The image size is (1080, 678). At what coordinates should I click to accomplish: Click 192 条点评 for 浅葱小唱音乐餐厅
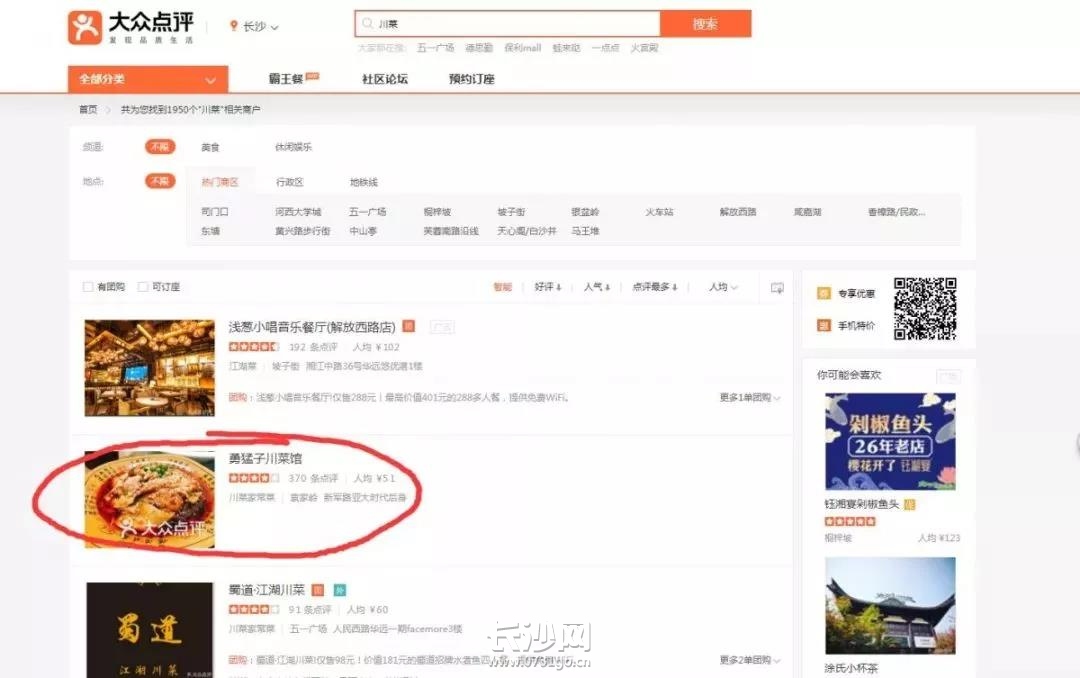(x=313, y=347)
